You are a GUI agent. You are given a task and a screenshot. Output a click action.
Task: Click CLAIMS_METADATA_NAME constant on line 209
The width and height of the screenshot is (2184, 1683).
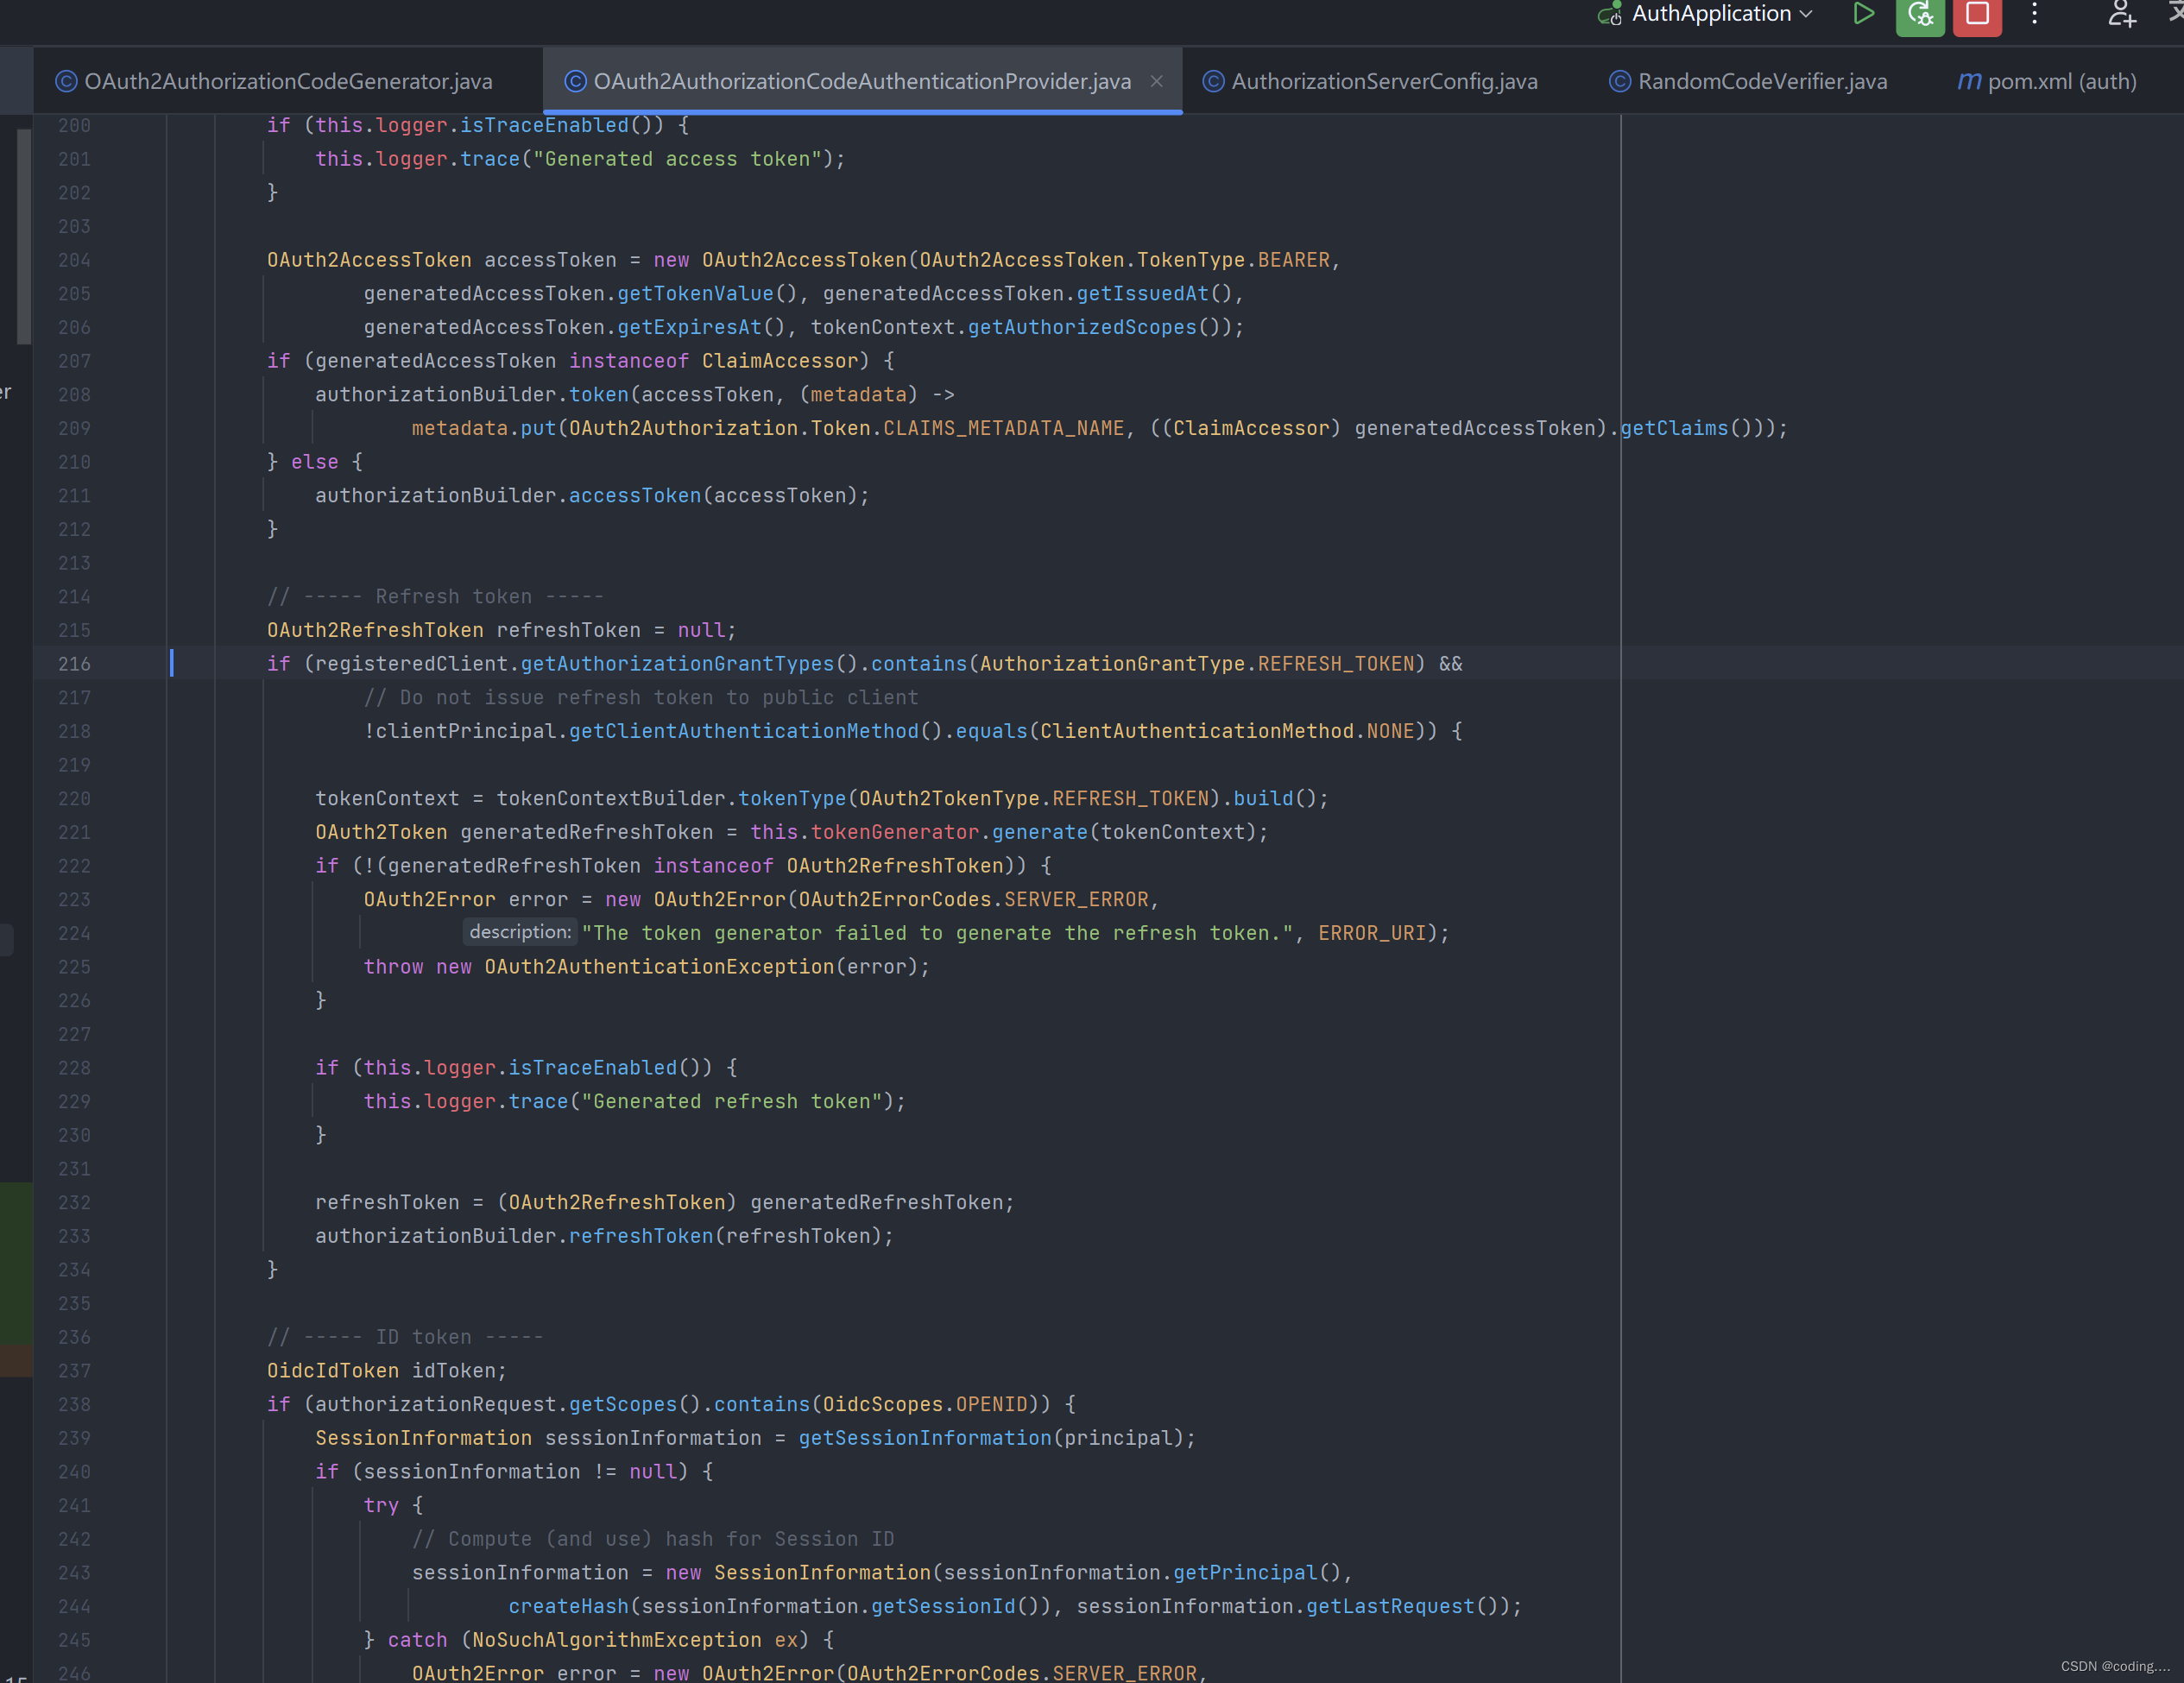[x=1004, y=428]
